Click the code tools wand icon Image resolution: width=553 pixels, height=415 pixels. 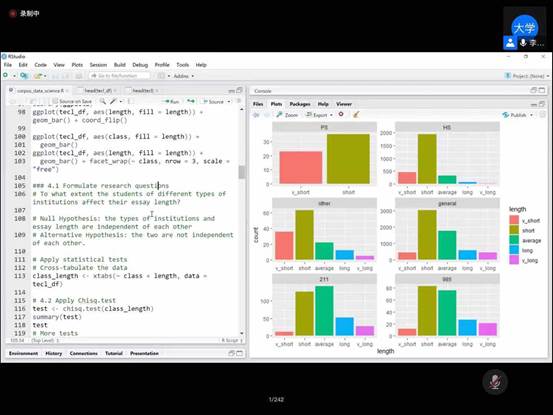click(113, 102)
